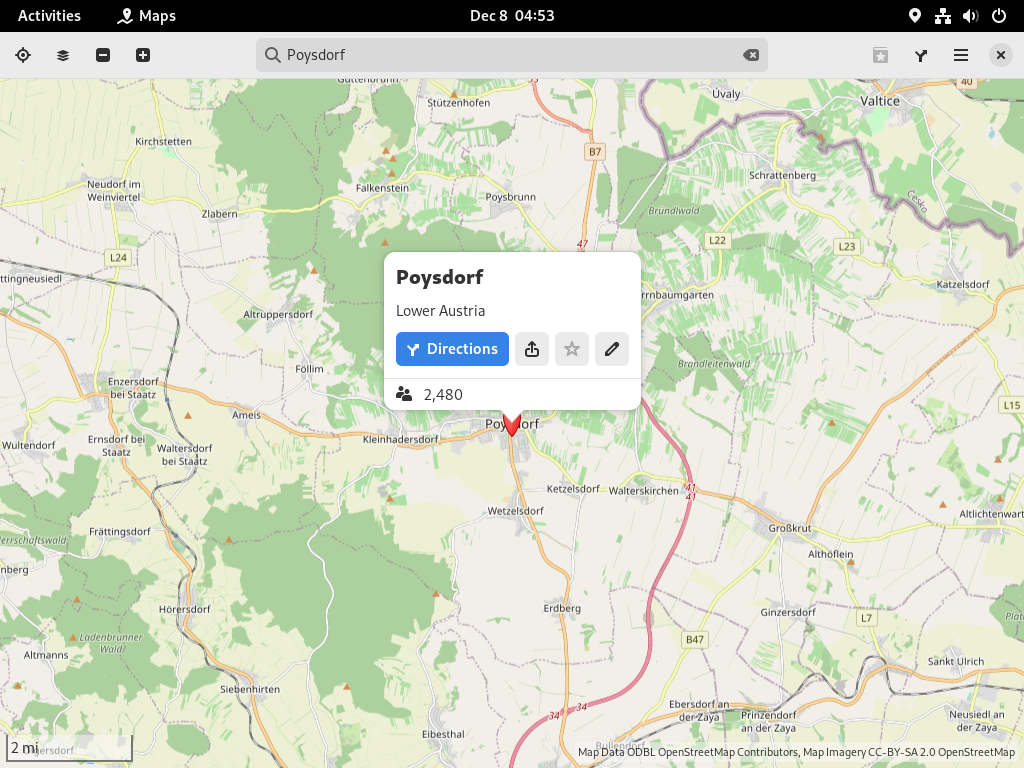Screen dimensions: 1024x768
Task: Click the Großkrut town label
Action: pyautogui.click(x=790, y=528)
